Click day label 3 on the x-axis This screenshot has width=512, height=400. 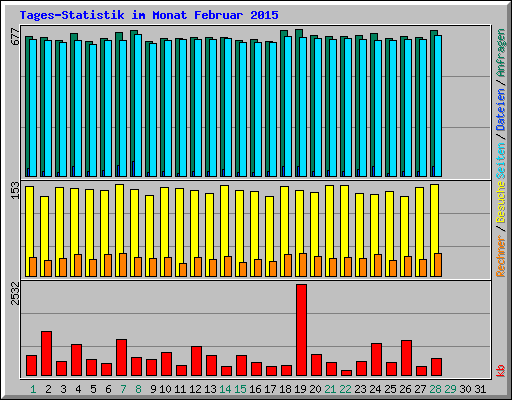click(63, 389)
